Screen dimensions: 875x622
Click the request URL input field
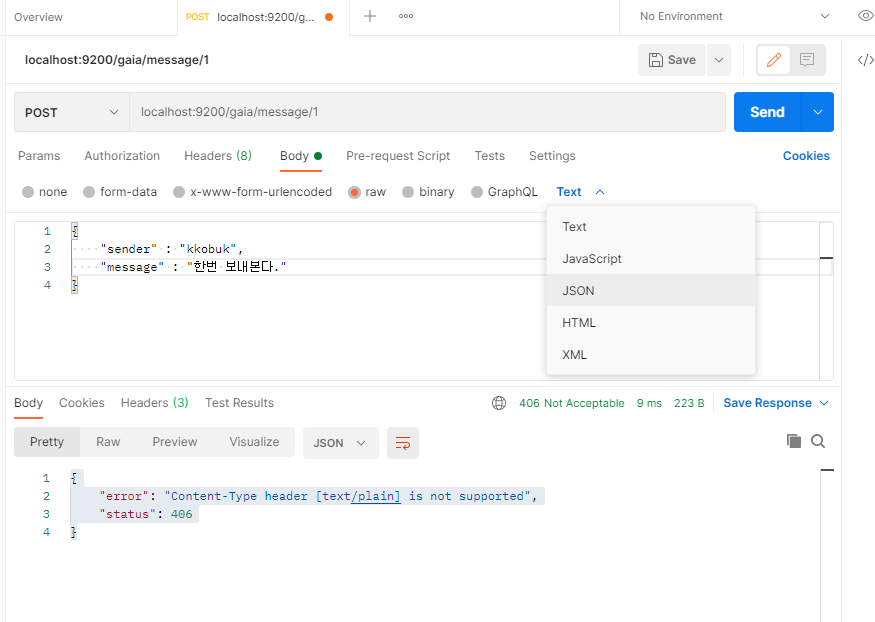click(x=427, y=112)
